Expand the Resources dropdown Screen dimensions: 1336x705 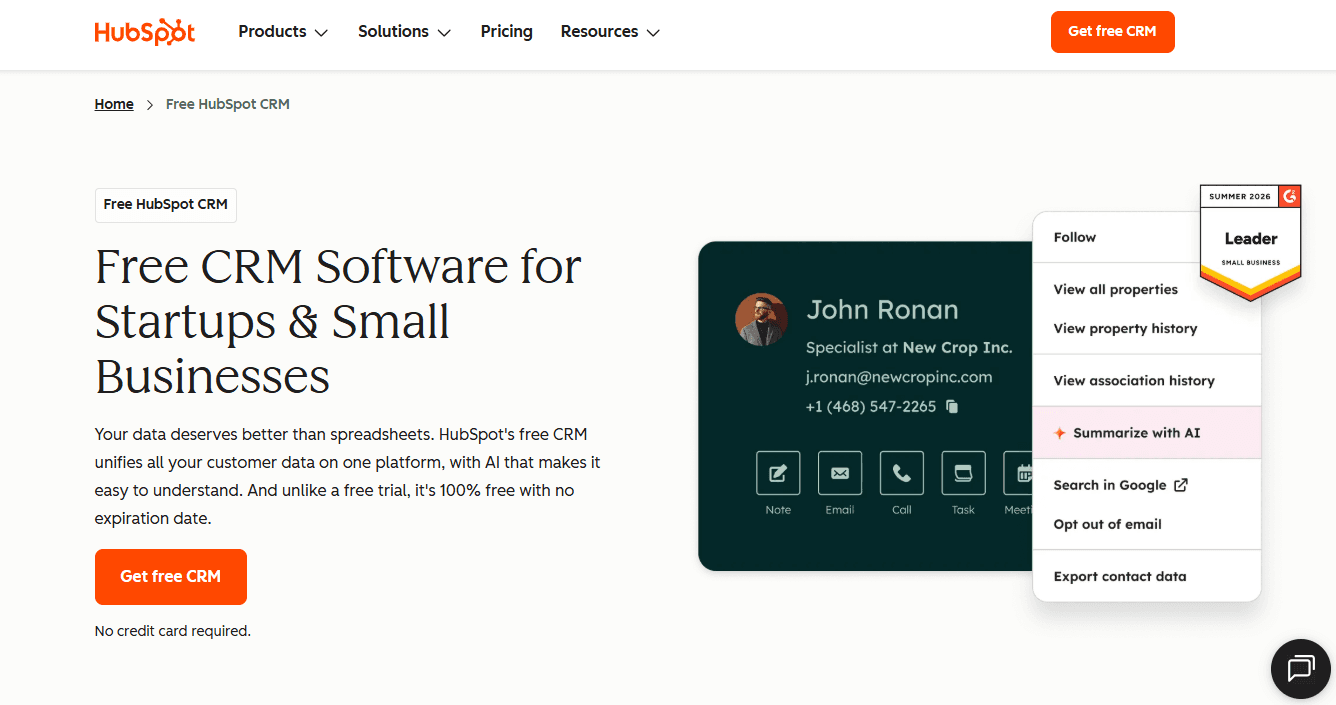pyautogui.click(x=611, y=32)
